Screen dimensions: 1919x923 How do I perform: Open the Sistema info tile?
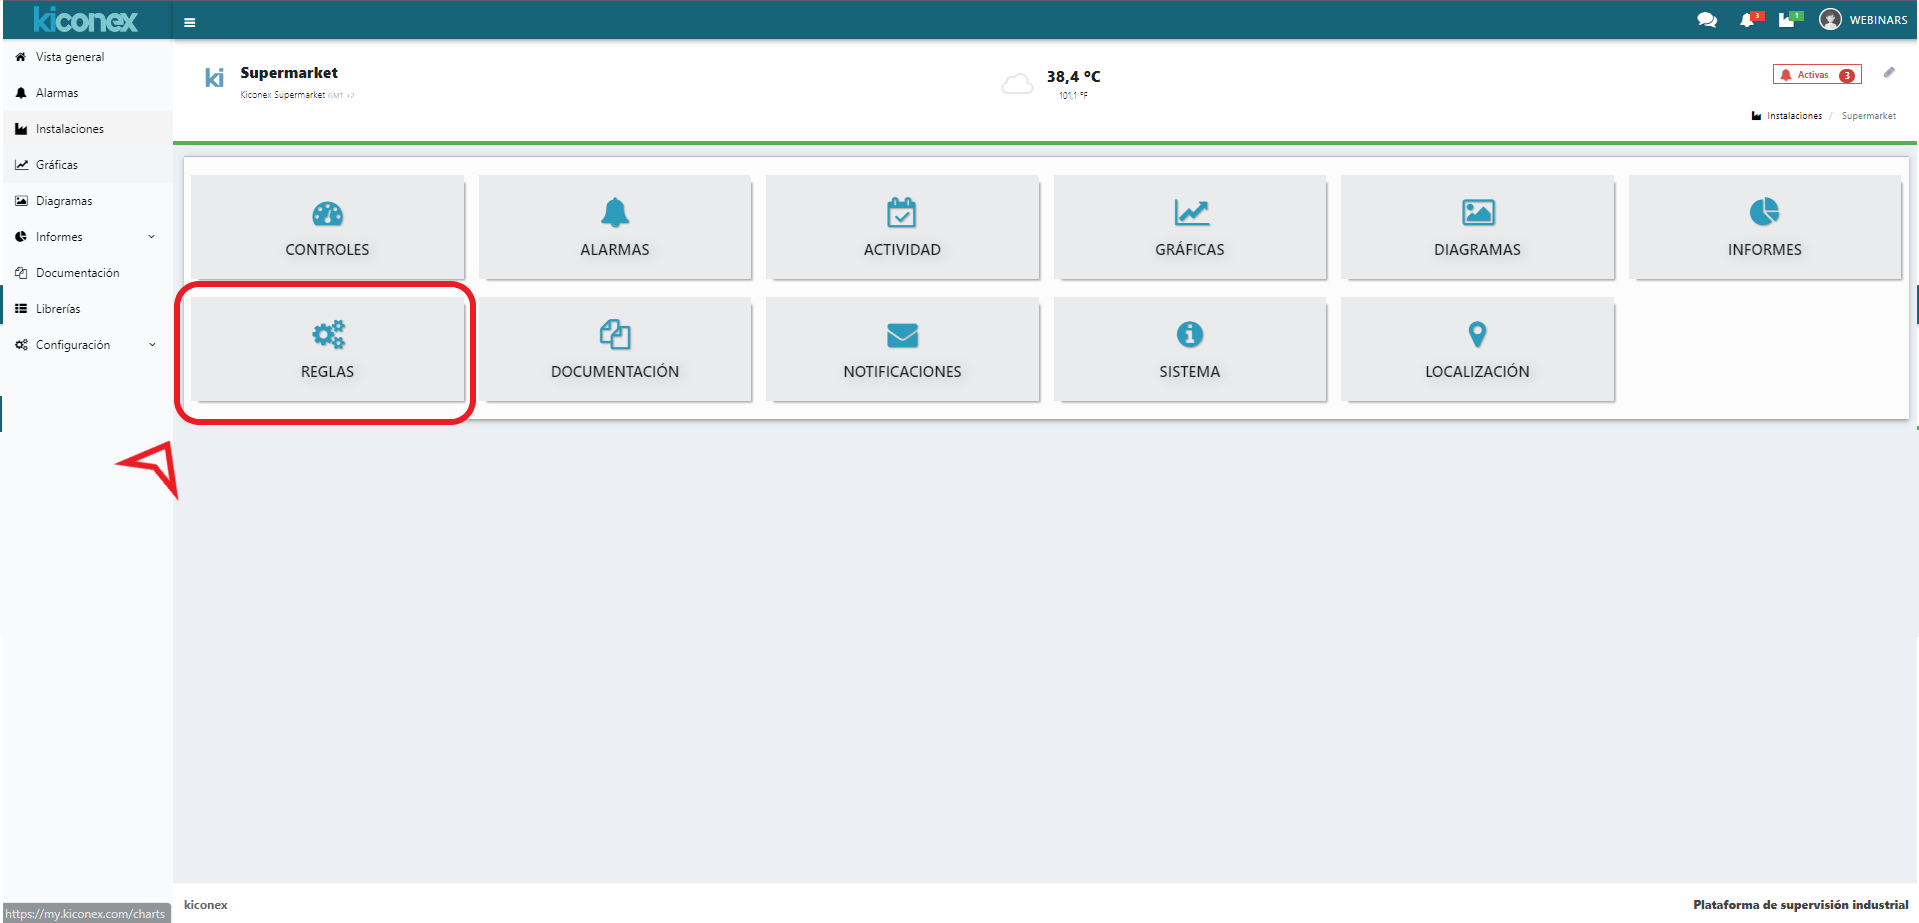1189,350
